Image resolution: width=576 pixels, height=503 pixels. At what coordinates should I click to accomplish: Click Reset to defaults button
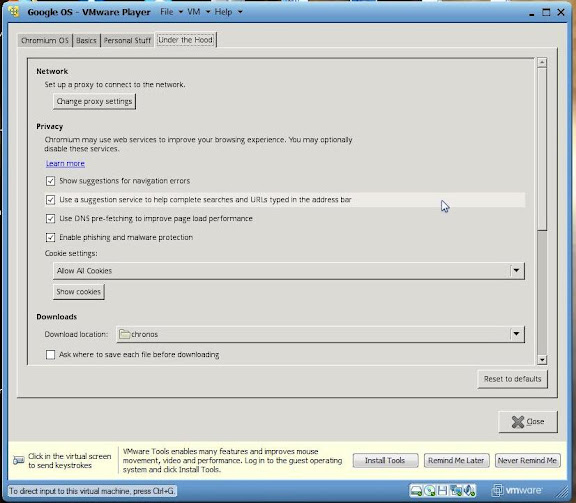tap(512, 379)
